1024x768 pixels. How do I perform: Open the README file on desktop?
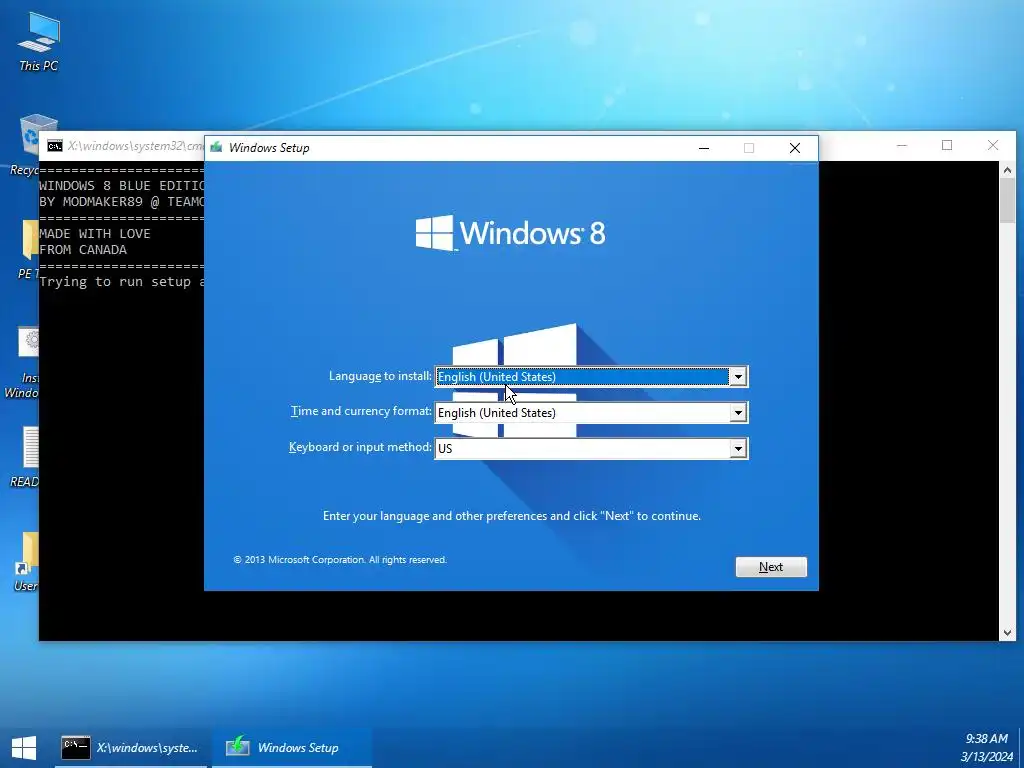(x=26, y=457)
